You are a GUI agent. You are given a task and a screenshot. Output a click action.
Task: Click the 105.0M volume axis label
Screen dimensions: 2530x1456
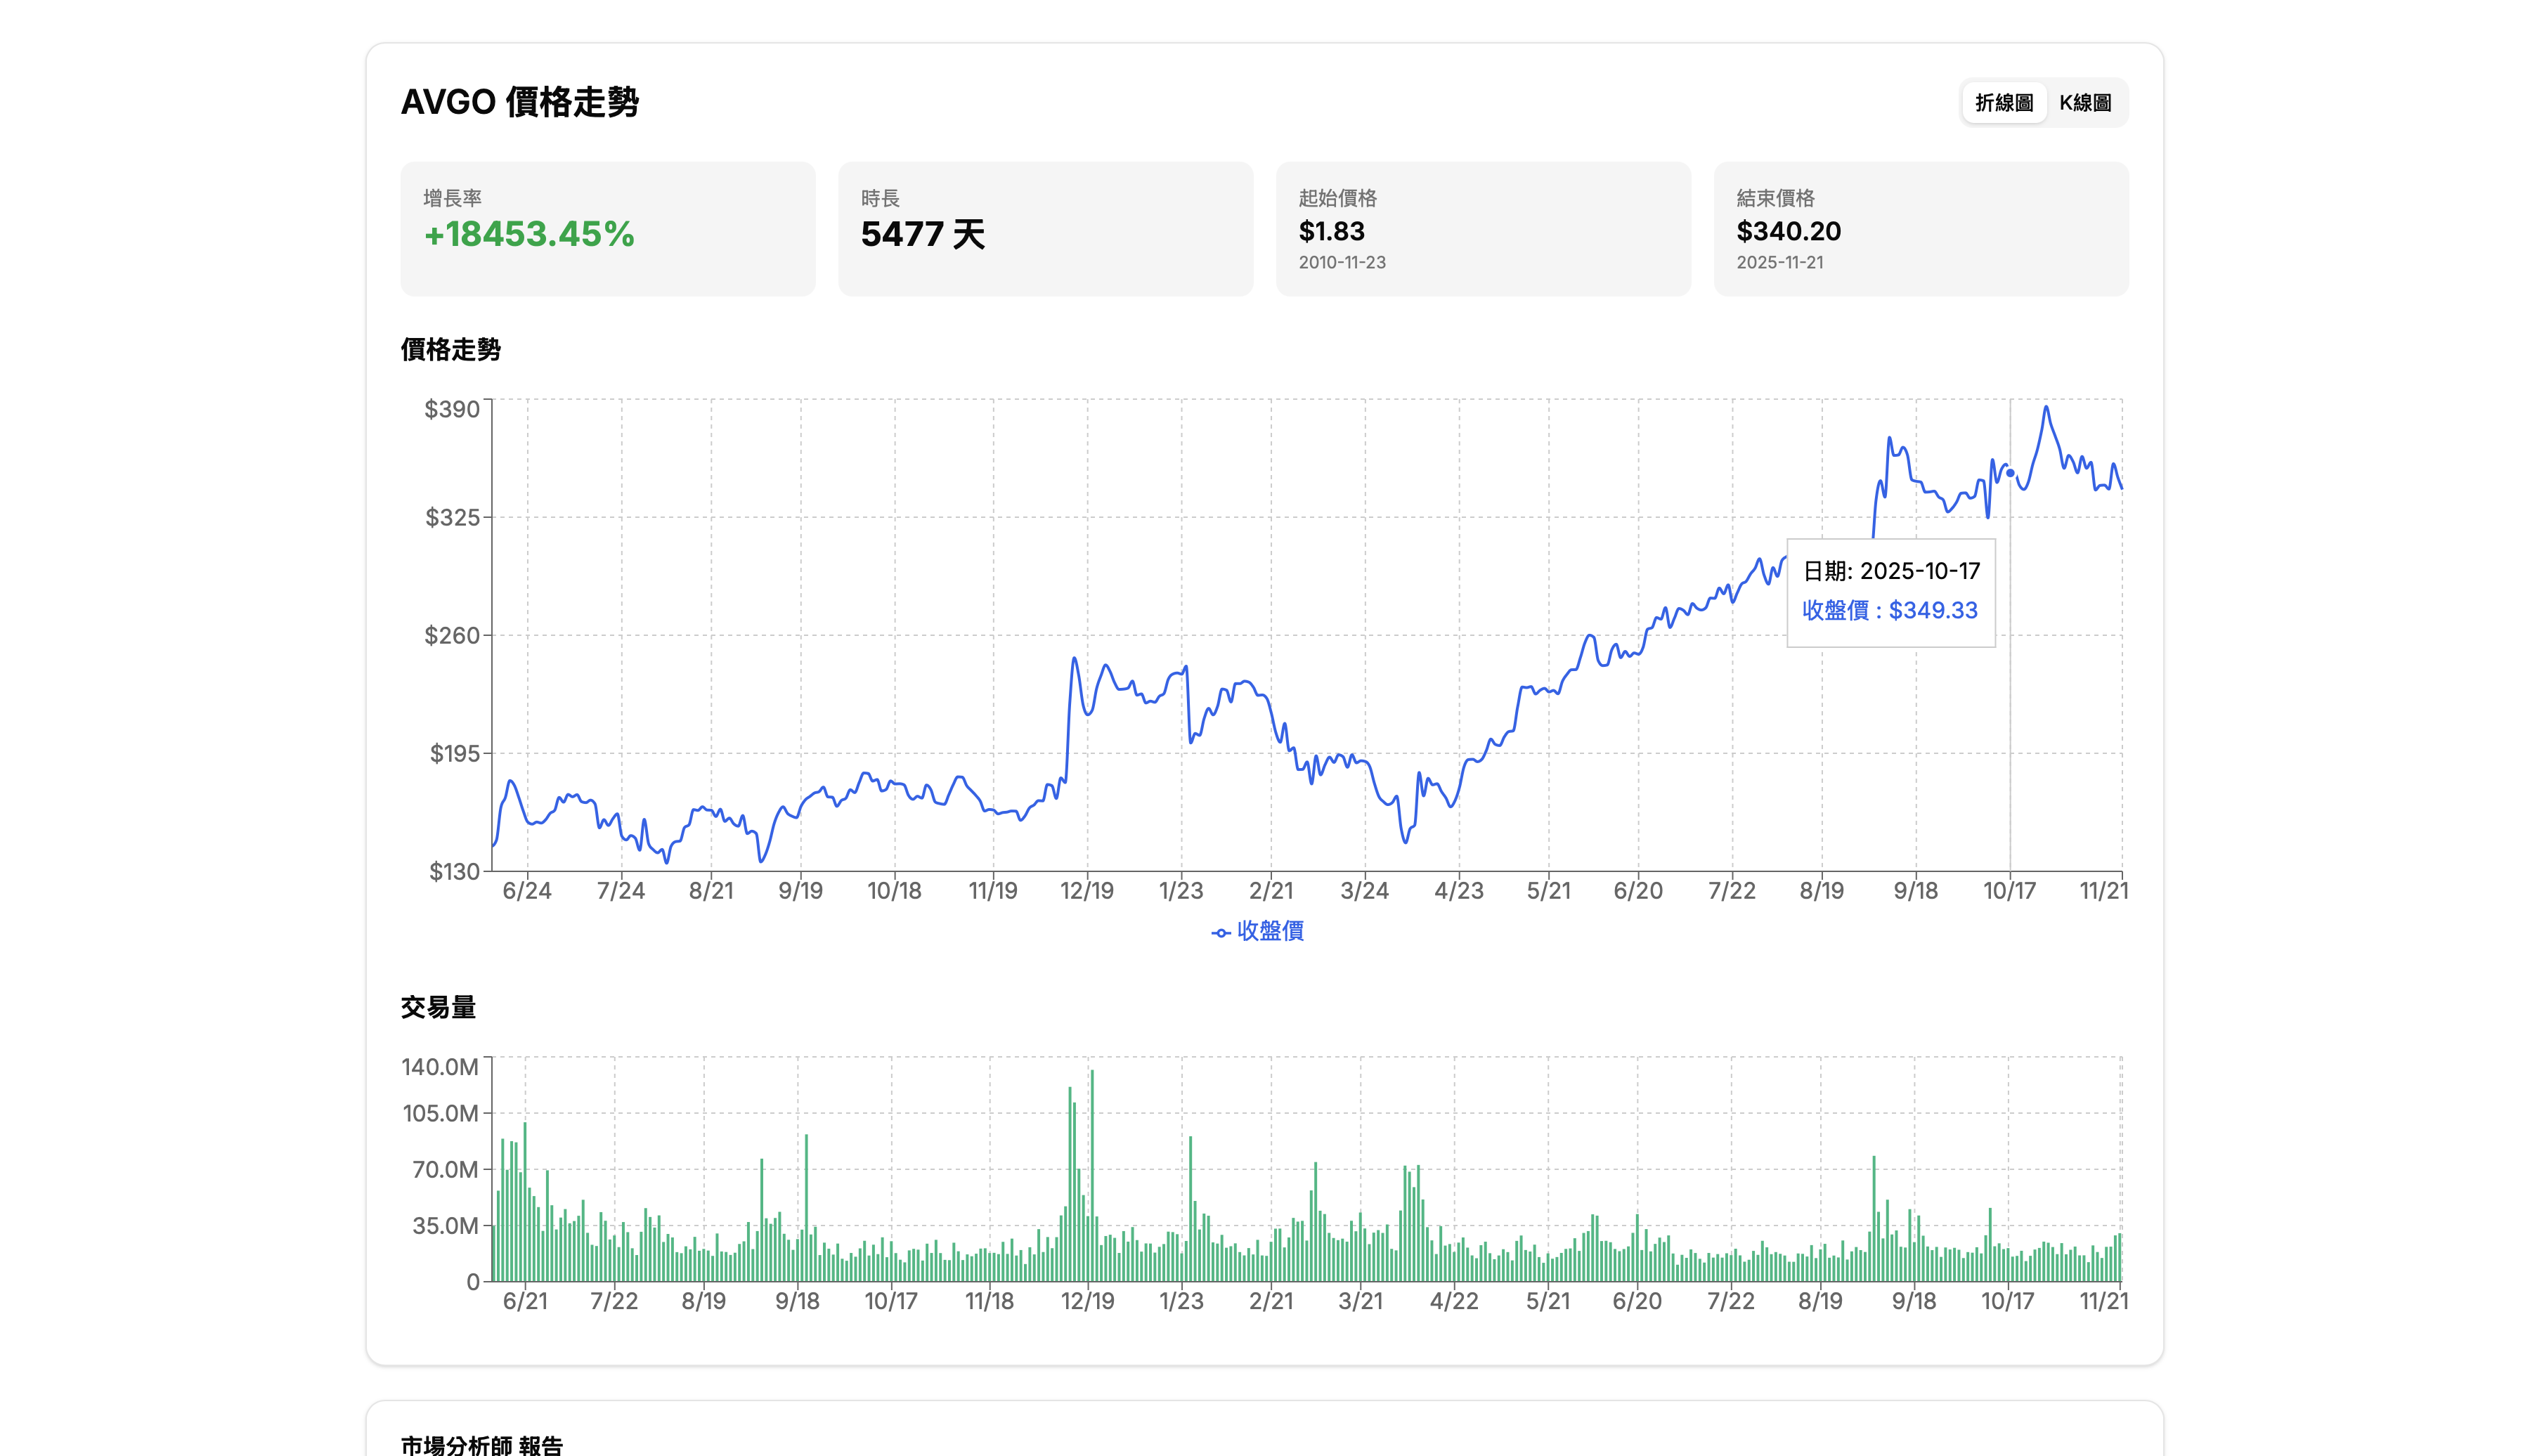coord(440,1113)
